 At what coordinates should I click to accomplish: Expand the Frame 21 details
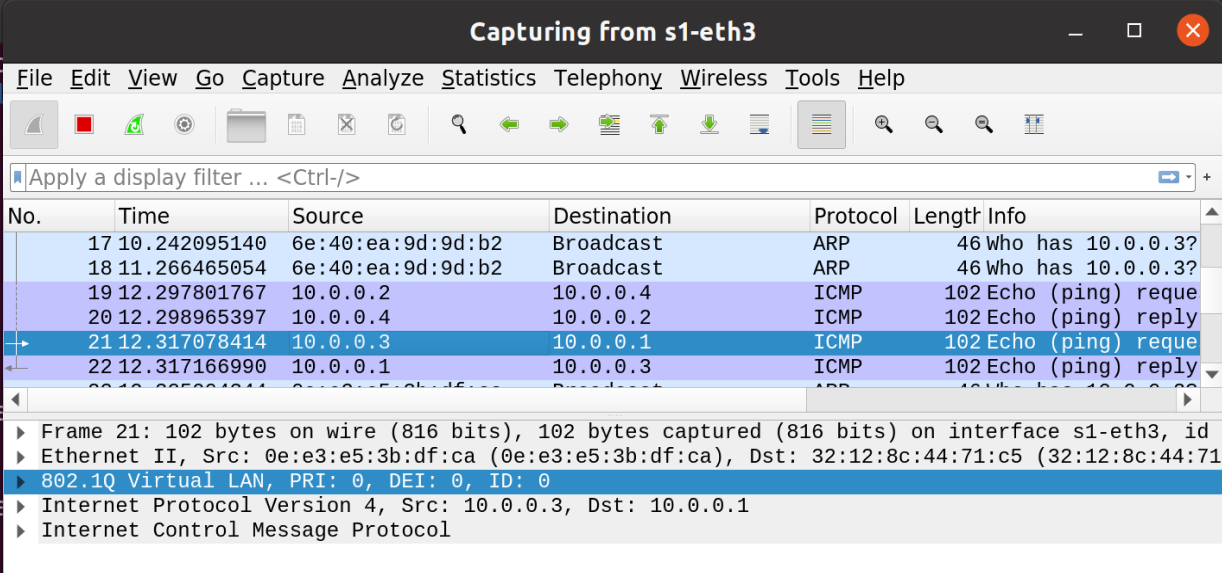click(x=21, y=432)
